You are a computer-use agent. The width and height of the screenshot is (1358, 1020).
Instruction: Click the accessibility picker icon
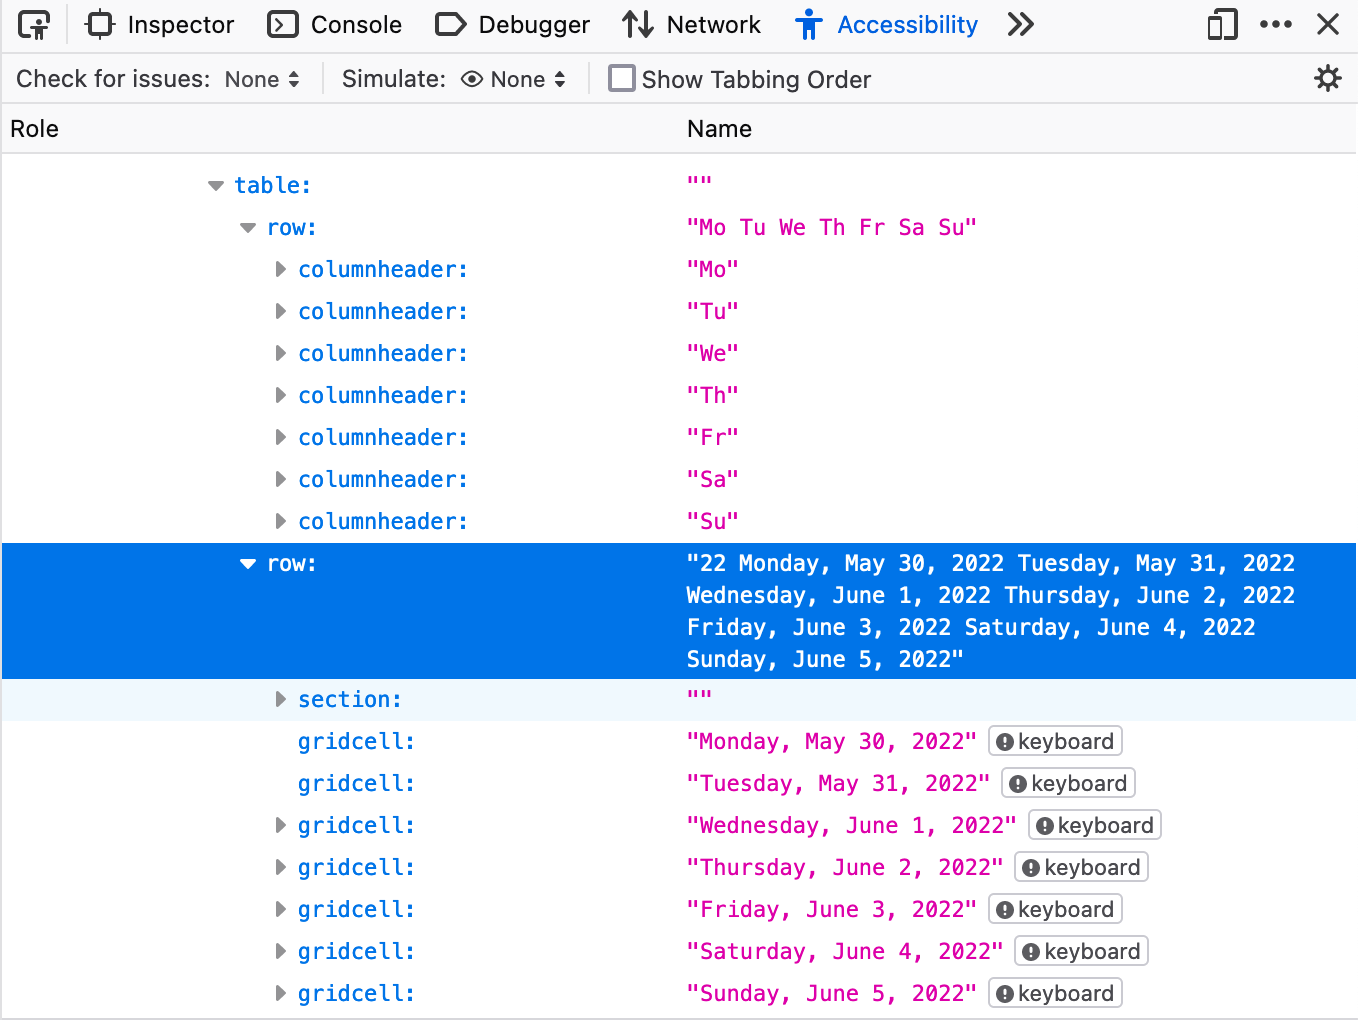pos(34,24)
